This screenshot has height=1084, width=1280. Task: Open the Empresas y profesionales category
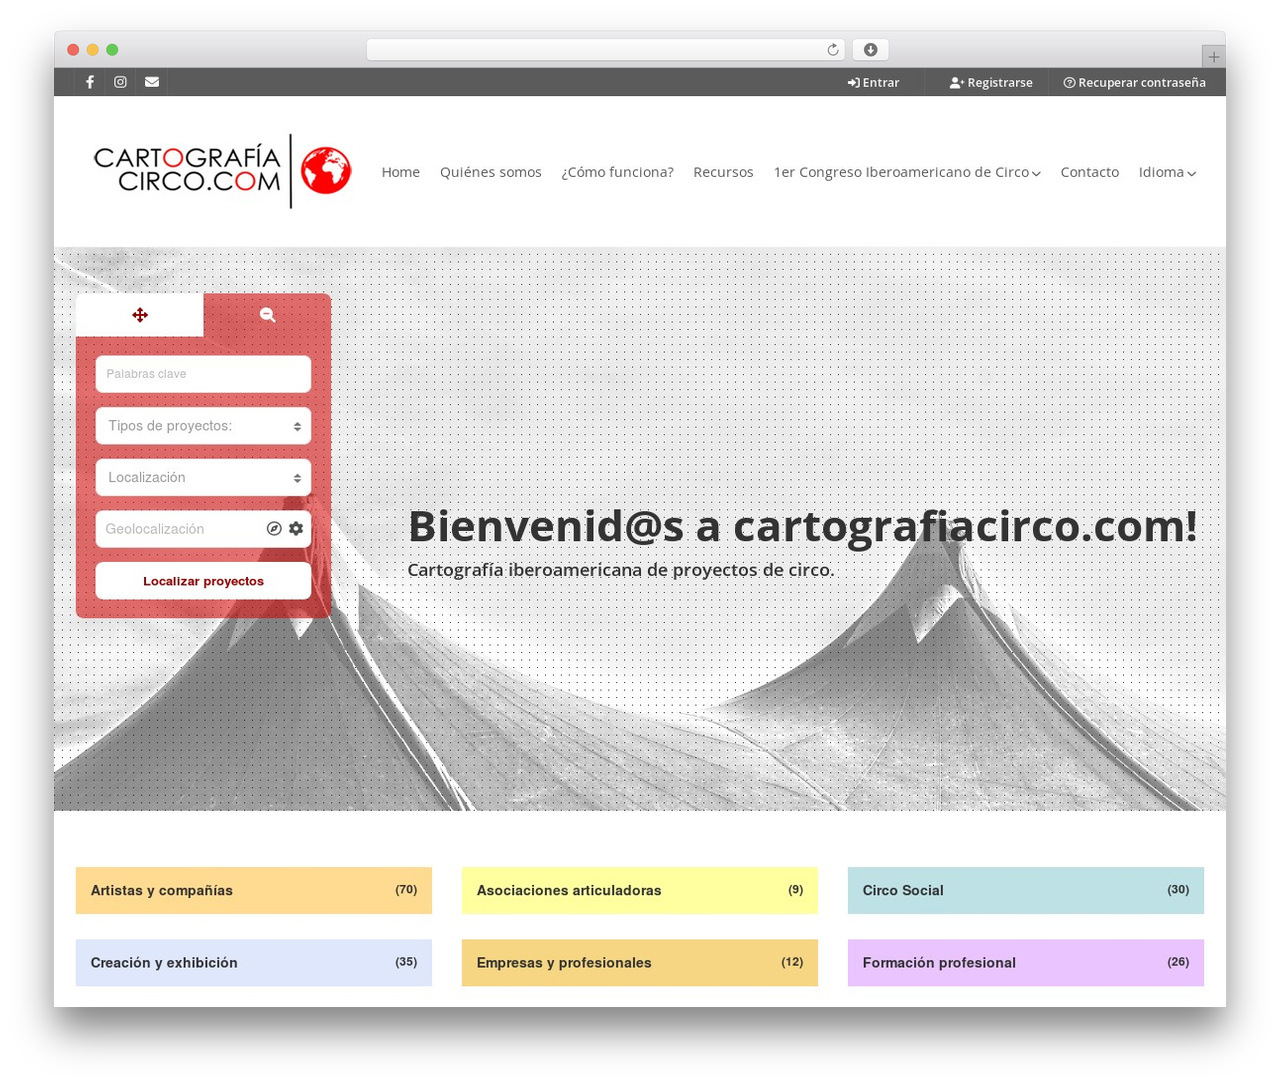(640, 962)
